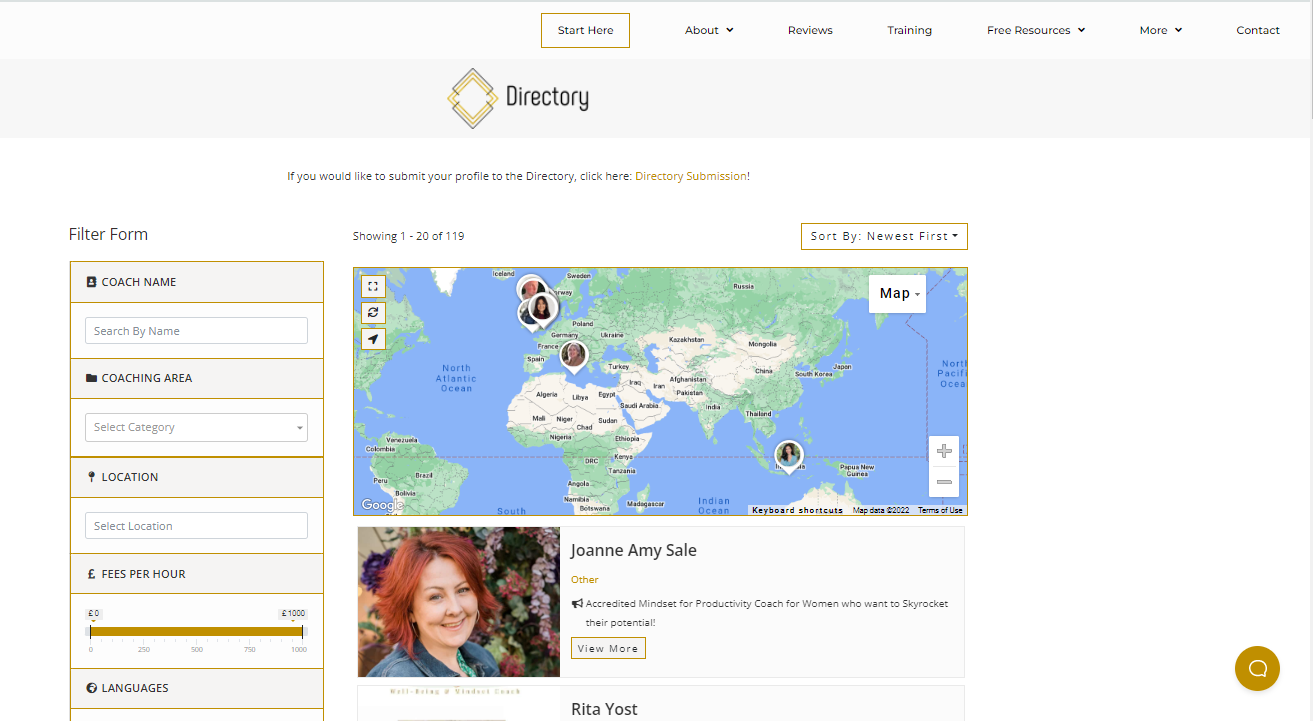Open Rita Yost profile title
The height and width of the screenshot is (721, 1313).
pyautogui.click(x=604, y=709)
